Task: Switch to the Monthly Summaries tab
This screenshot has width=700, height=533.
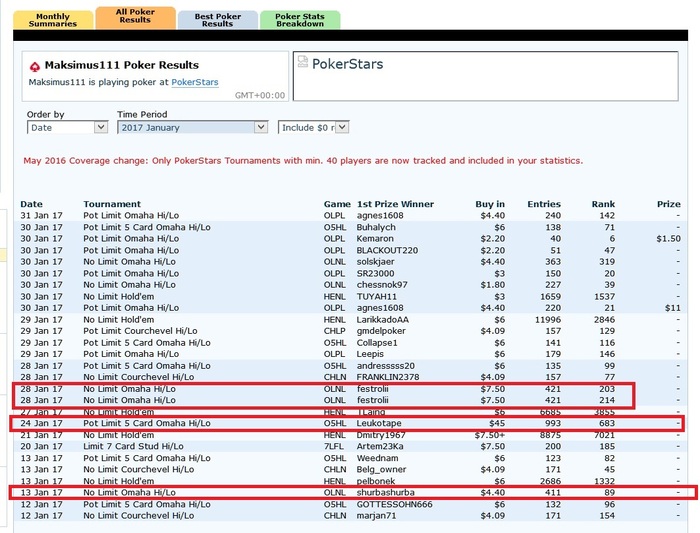Action: 53,19
